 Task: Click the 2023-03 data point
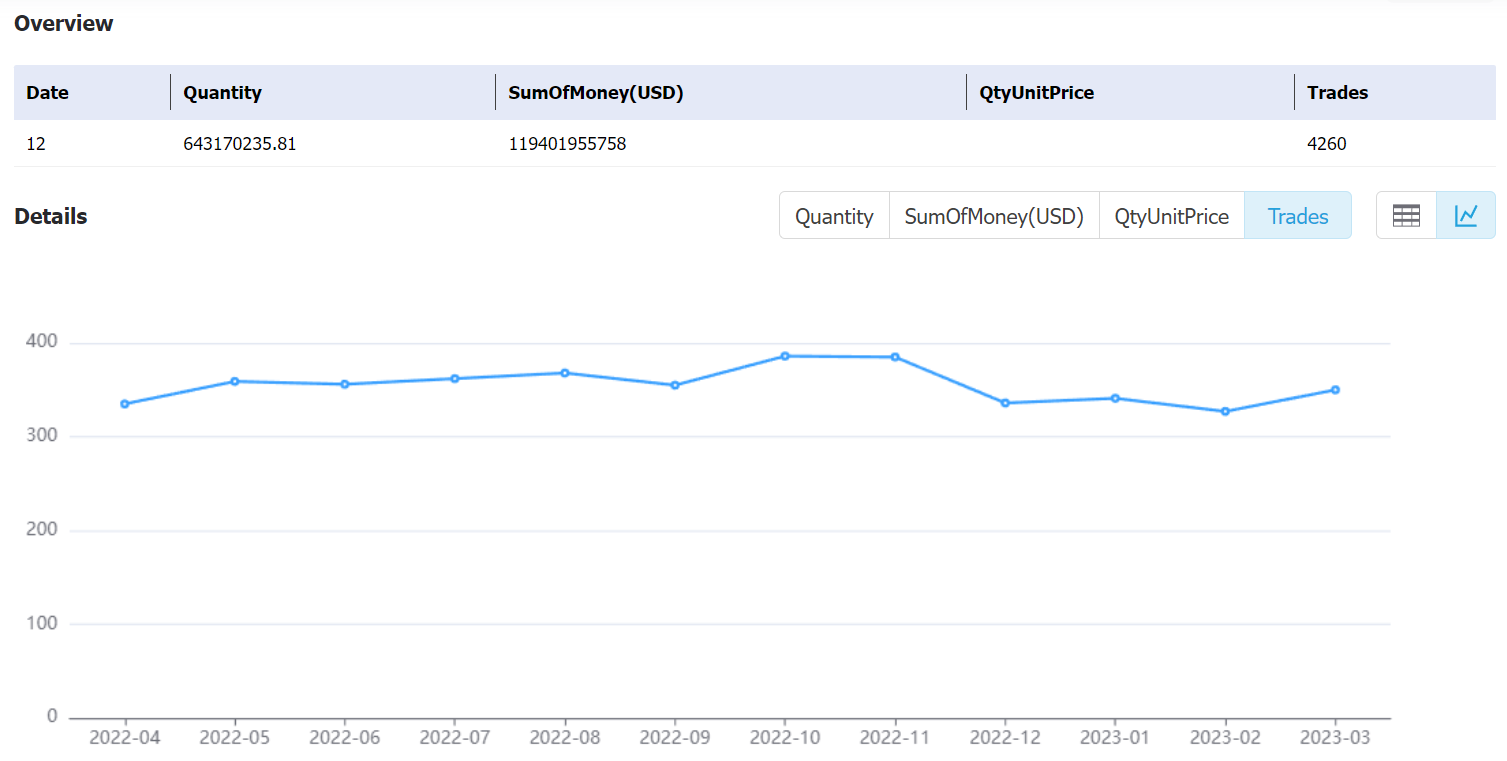pos(1335,390)
